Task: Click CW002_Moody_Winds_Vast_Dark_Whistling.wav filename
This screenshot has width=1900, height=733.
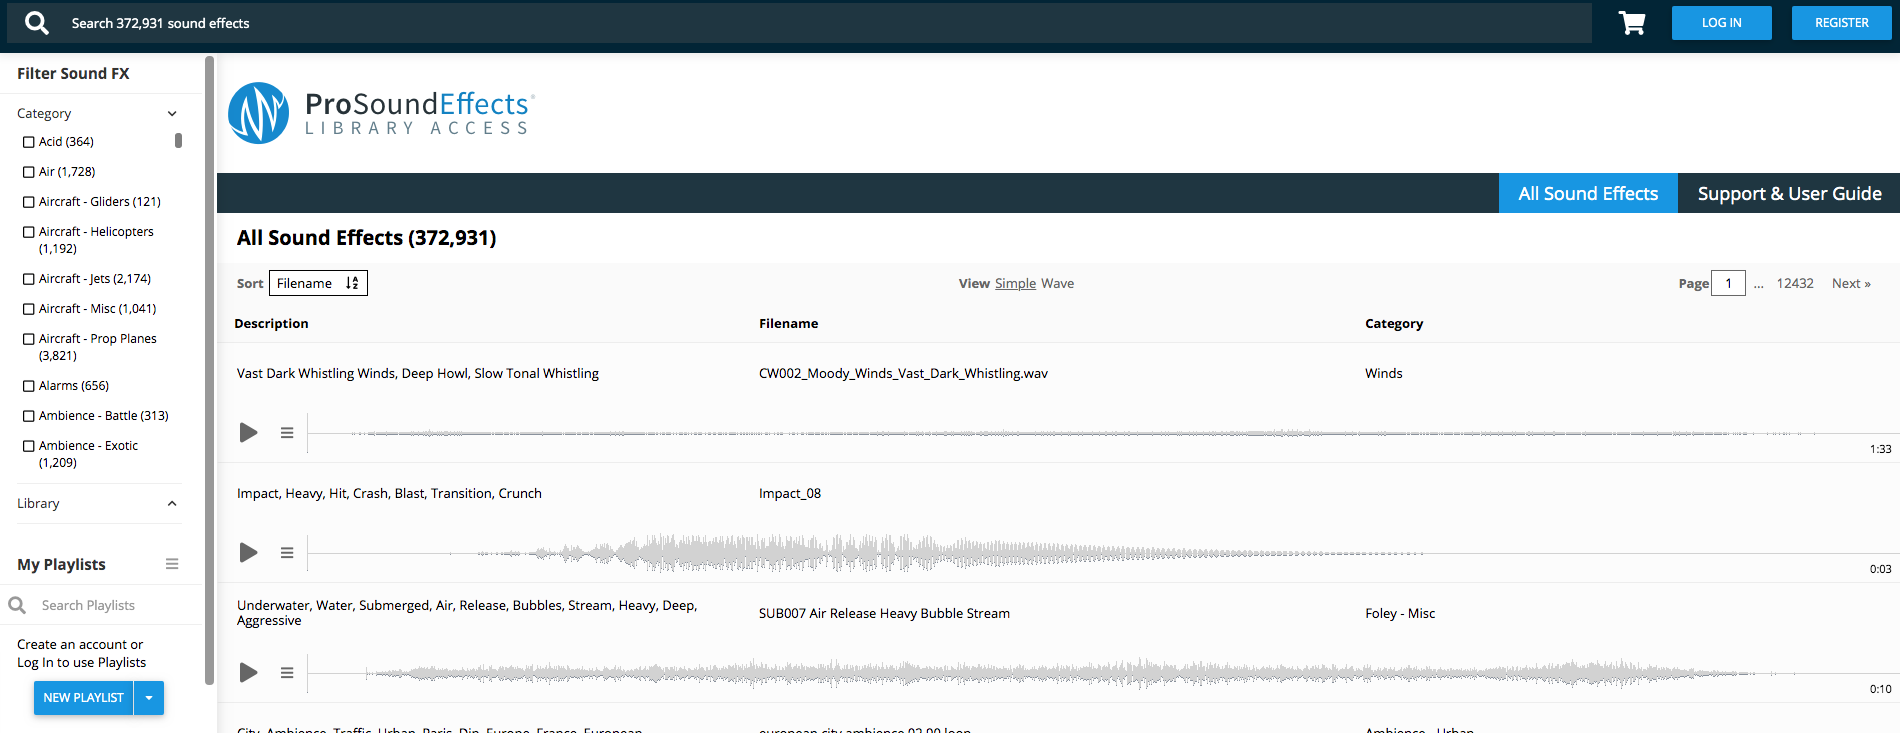Action: (903, 373)
